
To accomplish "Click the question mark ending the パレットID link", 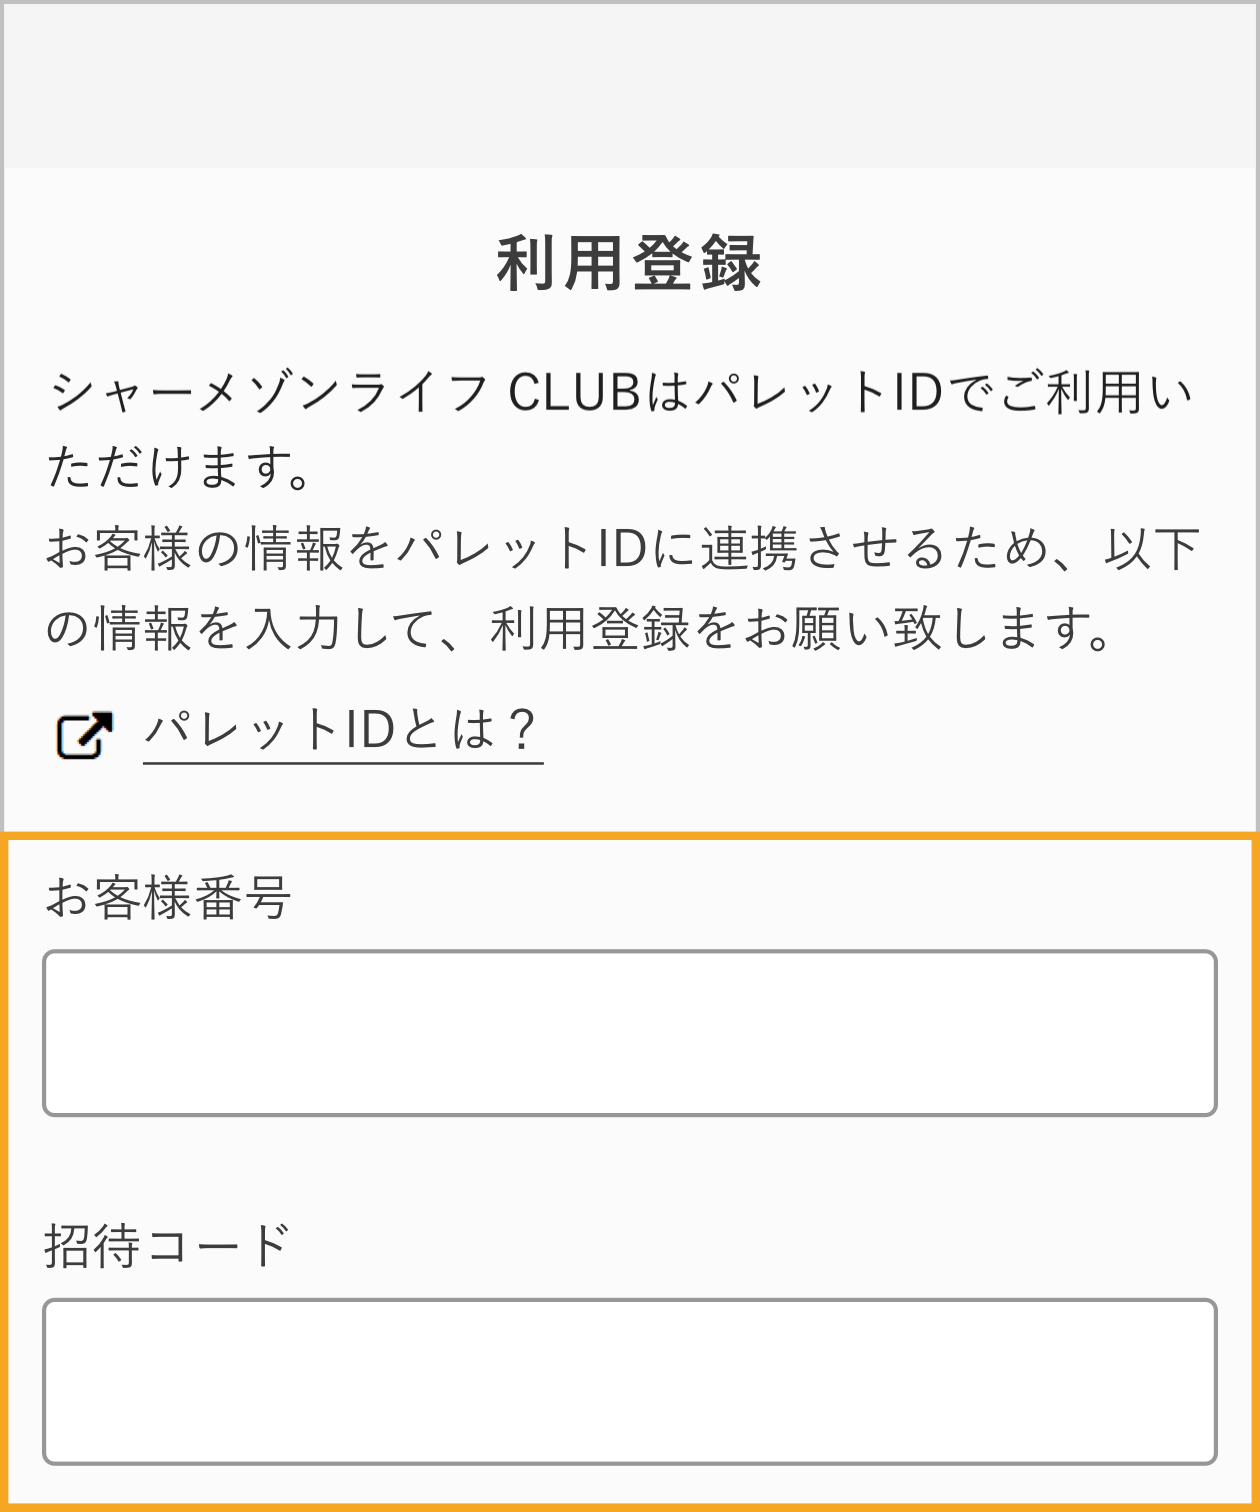I will [x=520, y=729].
